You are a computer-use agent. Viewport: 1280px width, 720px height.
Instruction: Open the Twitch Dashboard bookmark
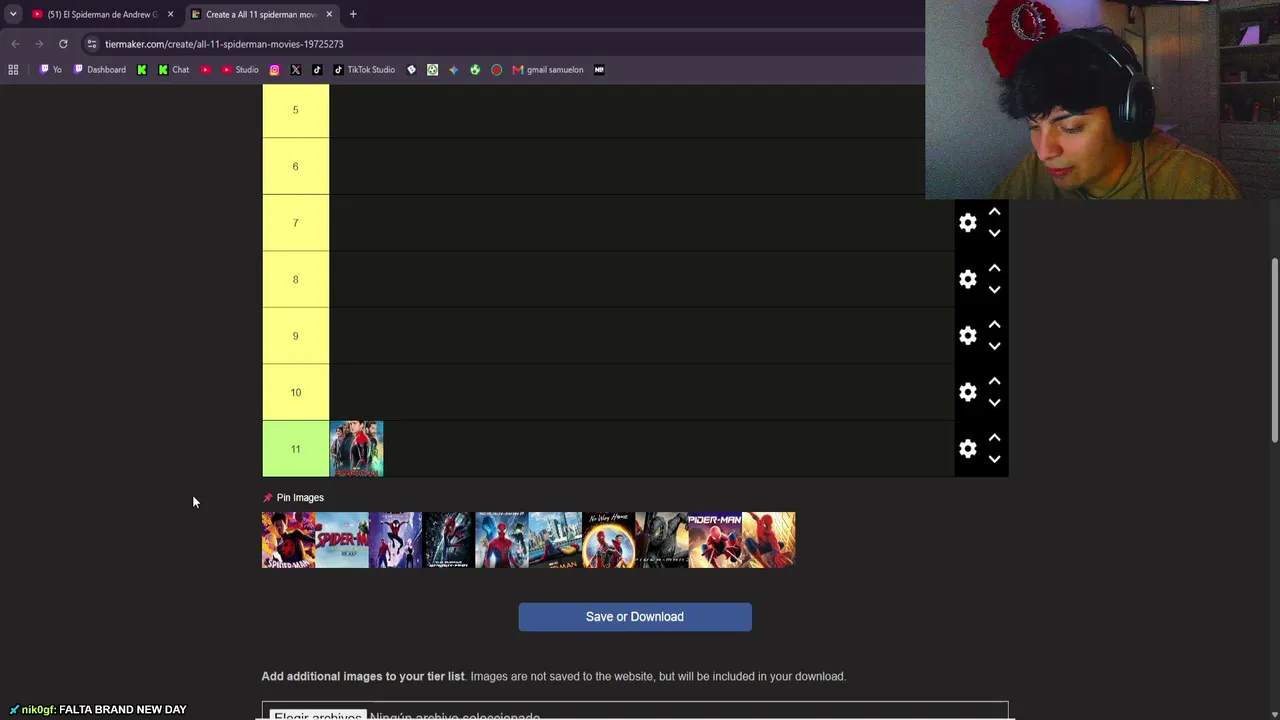99,70
